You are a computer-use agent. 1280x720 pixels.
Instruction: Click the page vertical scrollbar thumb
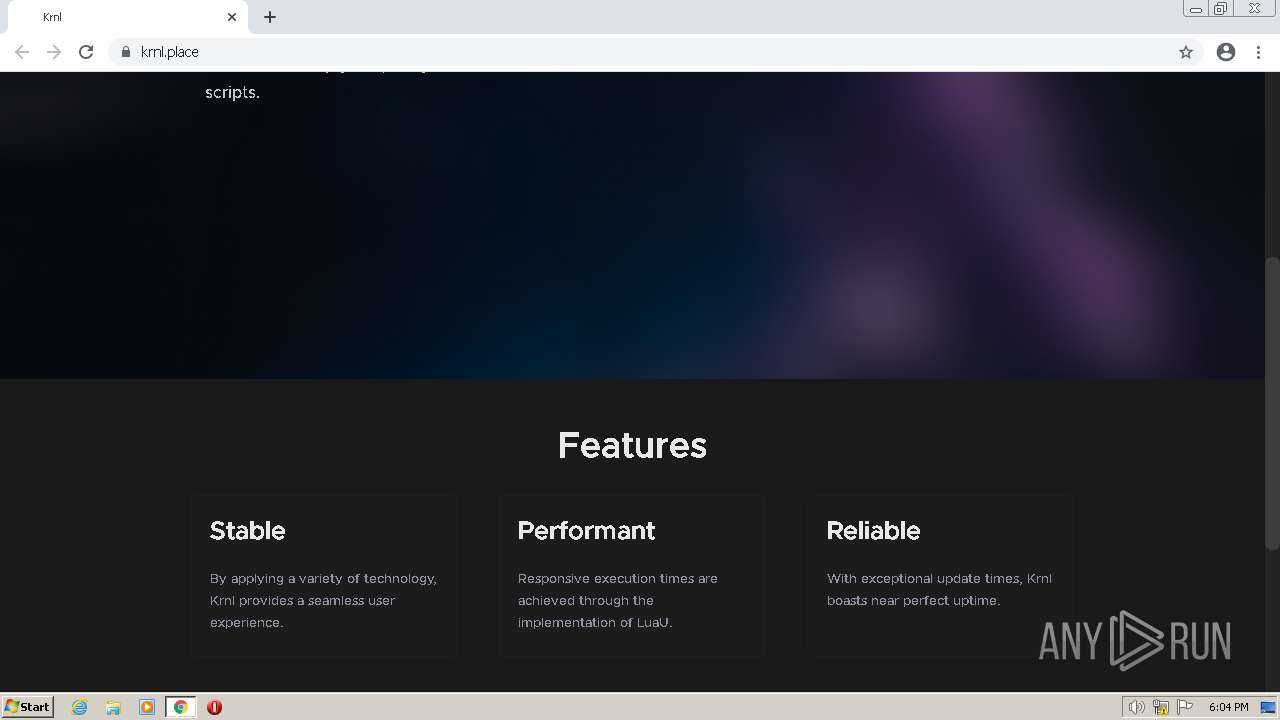click(x=1272, y=403)
